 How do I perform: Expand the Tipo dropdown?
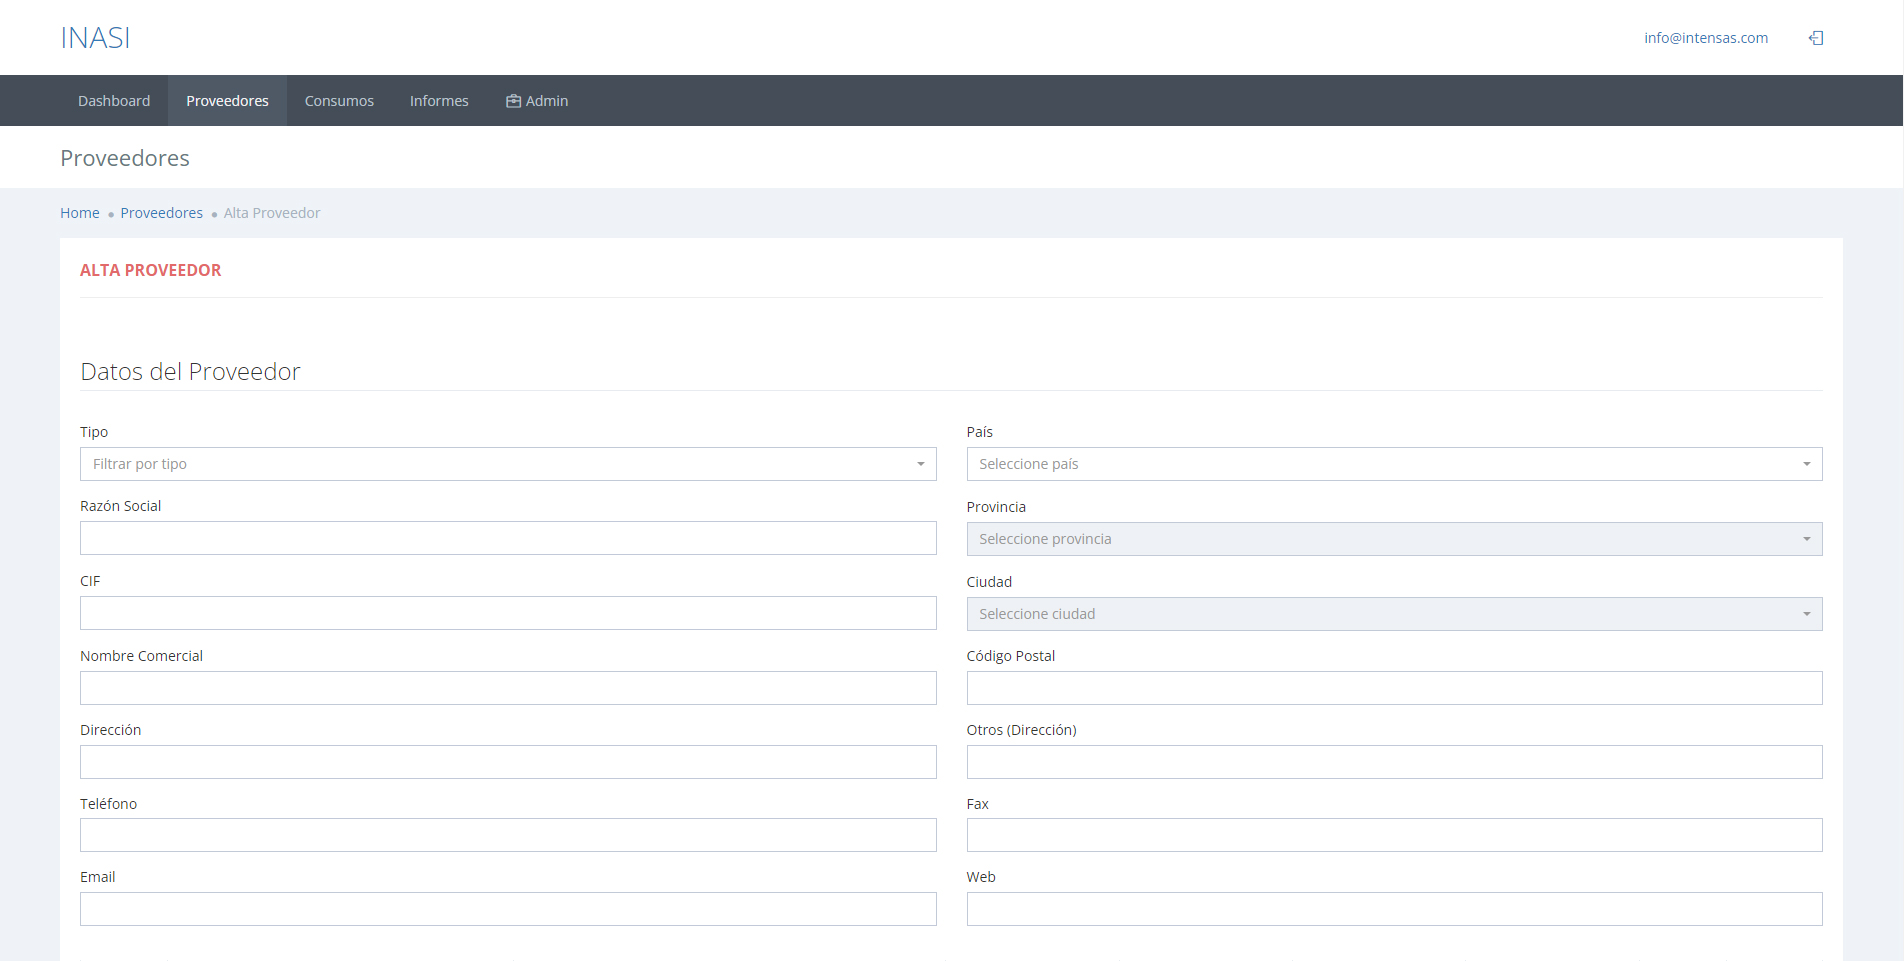508,464
